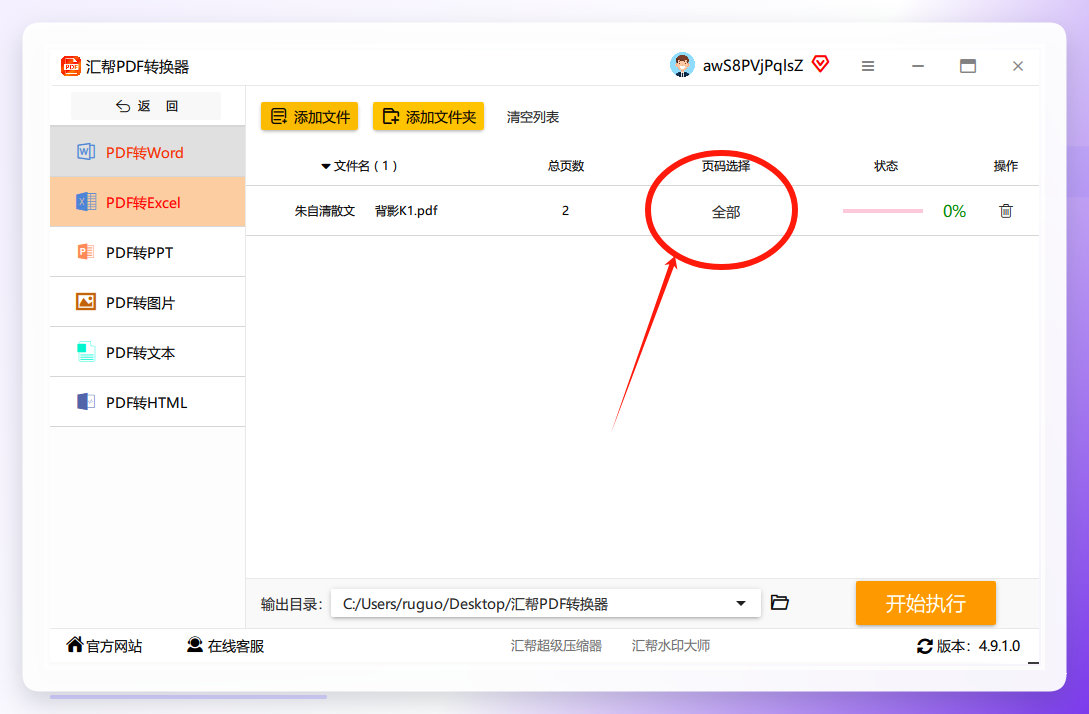Open the 汇帮水印大师 link
The height and width of the screenshot is (714, 1089).
pyautogui.click(x=671, y=646)
